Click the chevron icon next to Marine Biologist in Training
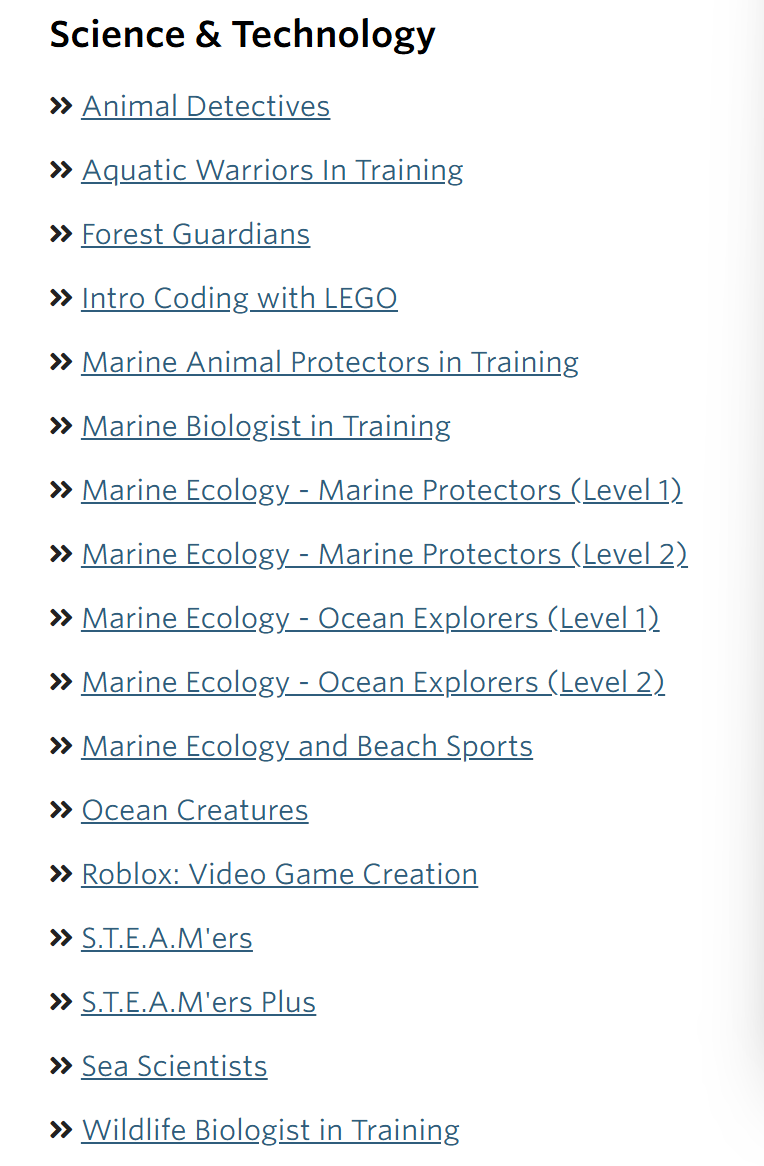Screen dimensions: 764x1166 coord(61,426)
